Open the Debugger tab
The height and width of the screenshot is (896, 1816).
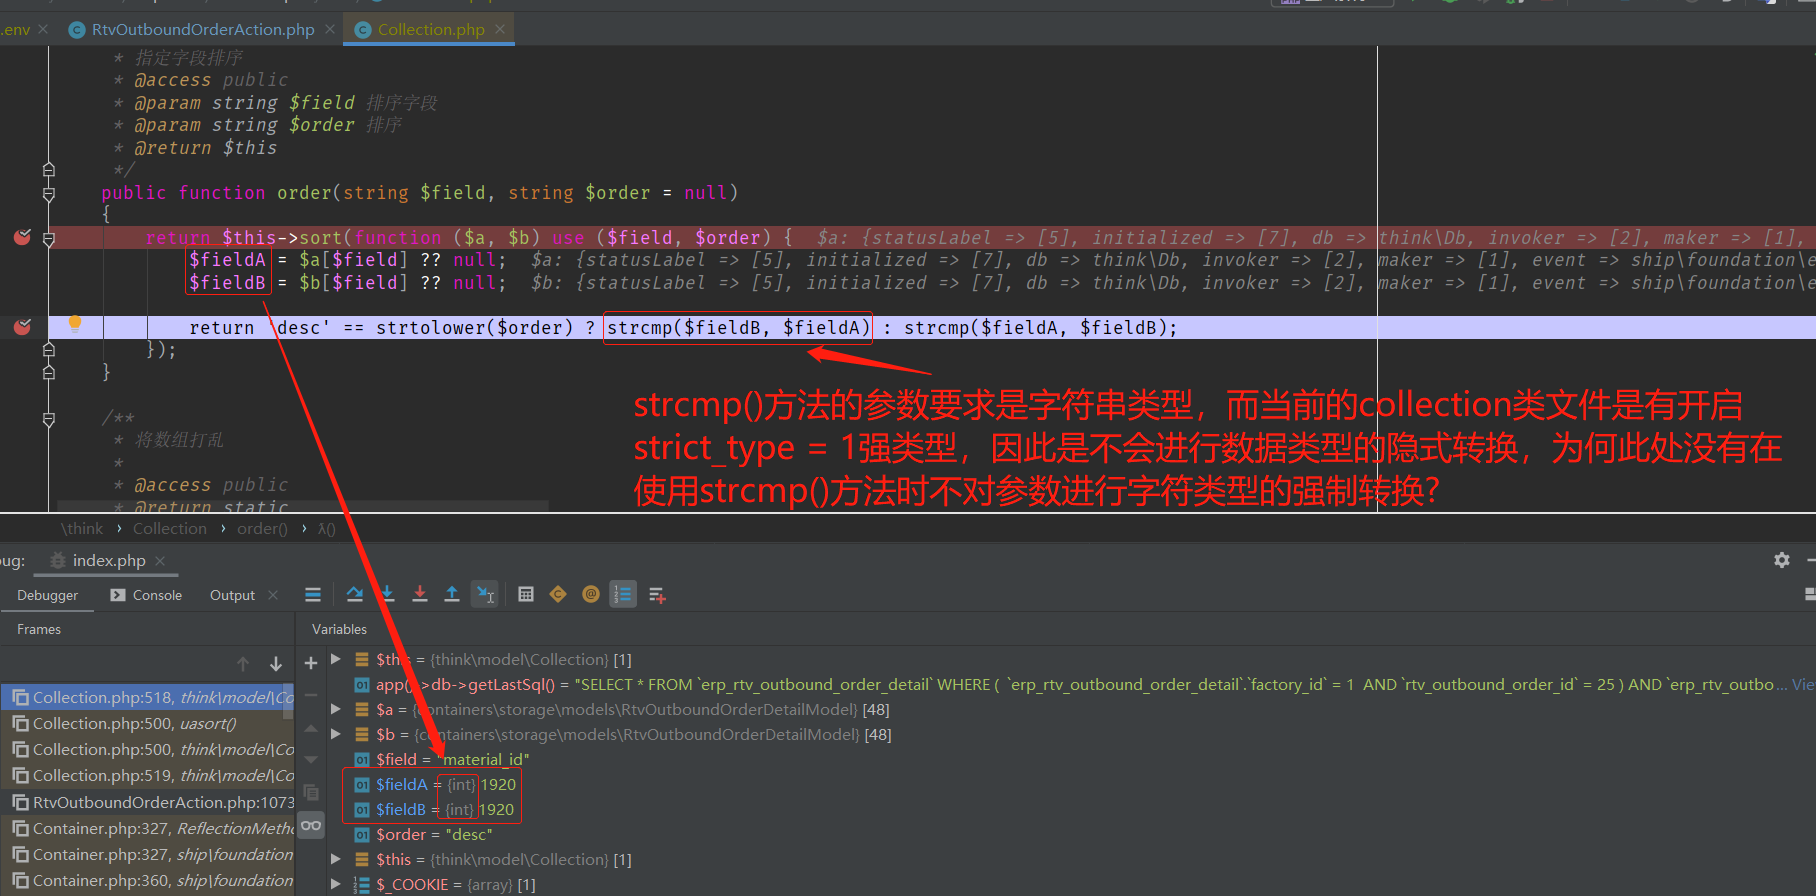pos(47,595)
